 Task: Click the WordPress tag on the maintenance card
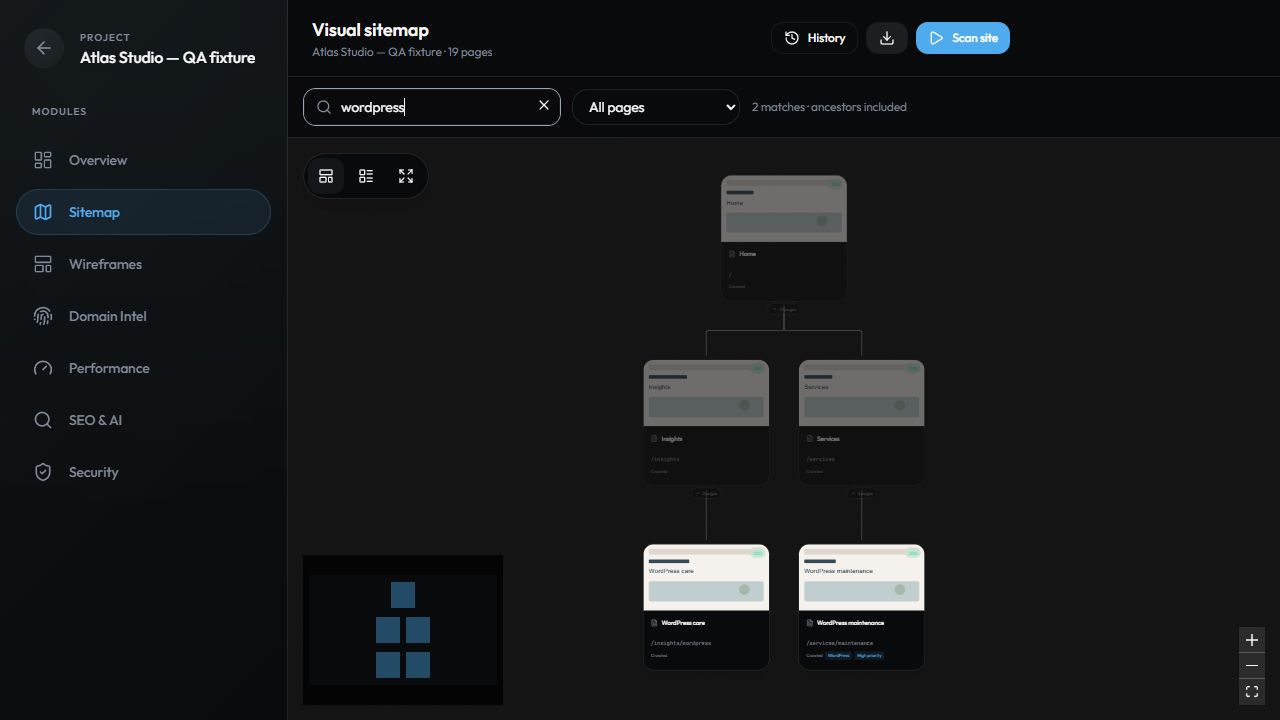[838, 656]
